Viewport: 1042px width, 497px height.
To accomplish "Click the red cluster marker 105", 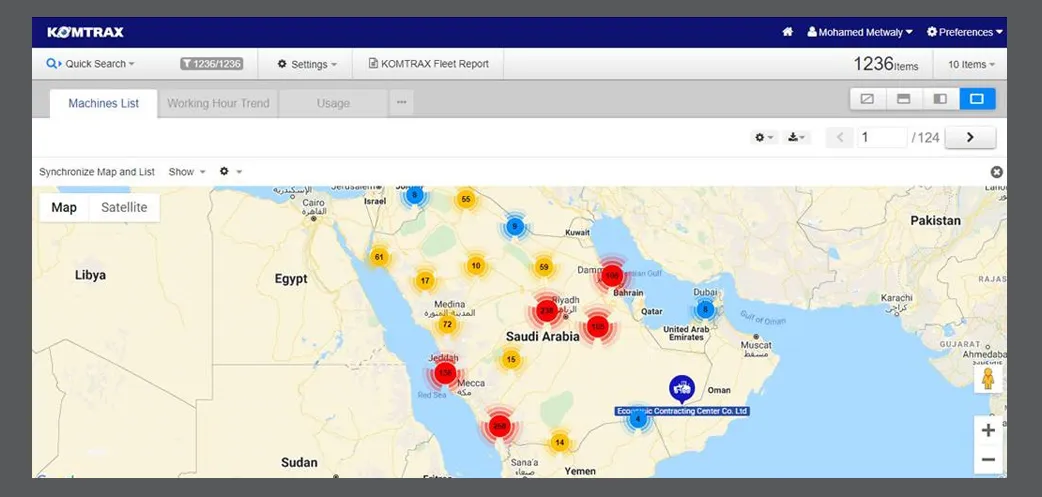I will pyautogui.click(x=597, y=326).
